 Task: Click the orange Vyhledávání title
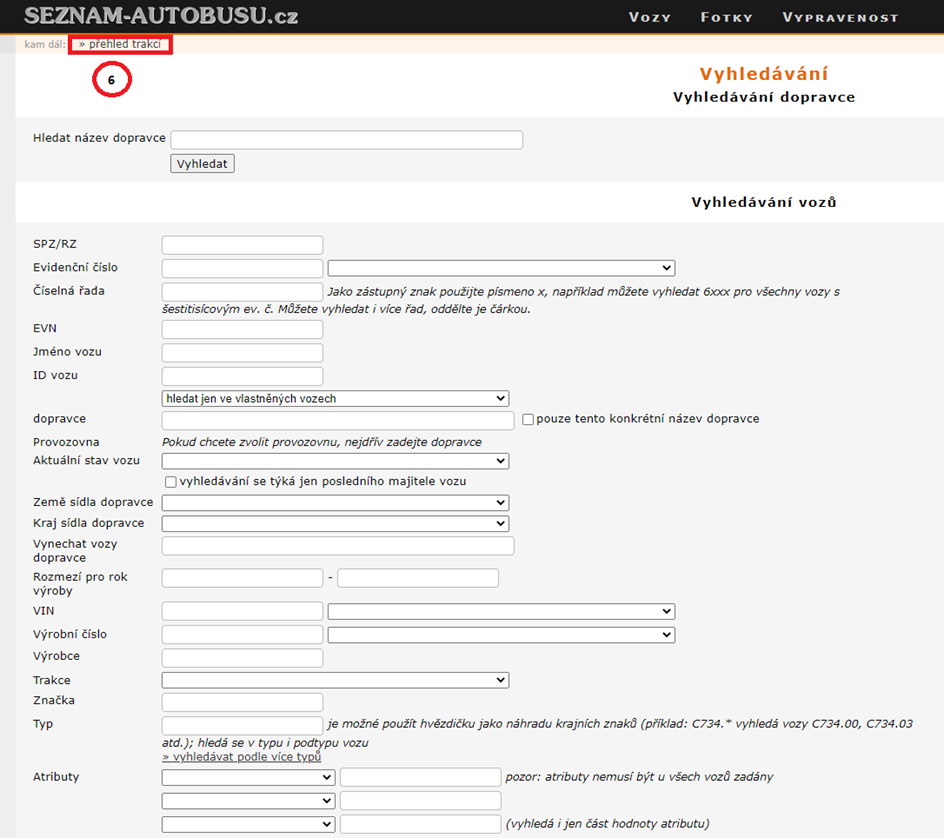tap(764, 74)
